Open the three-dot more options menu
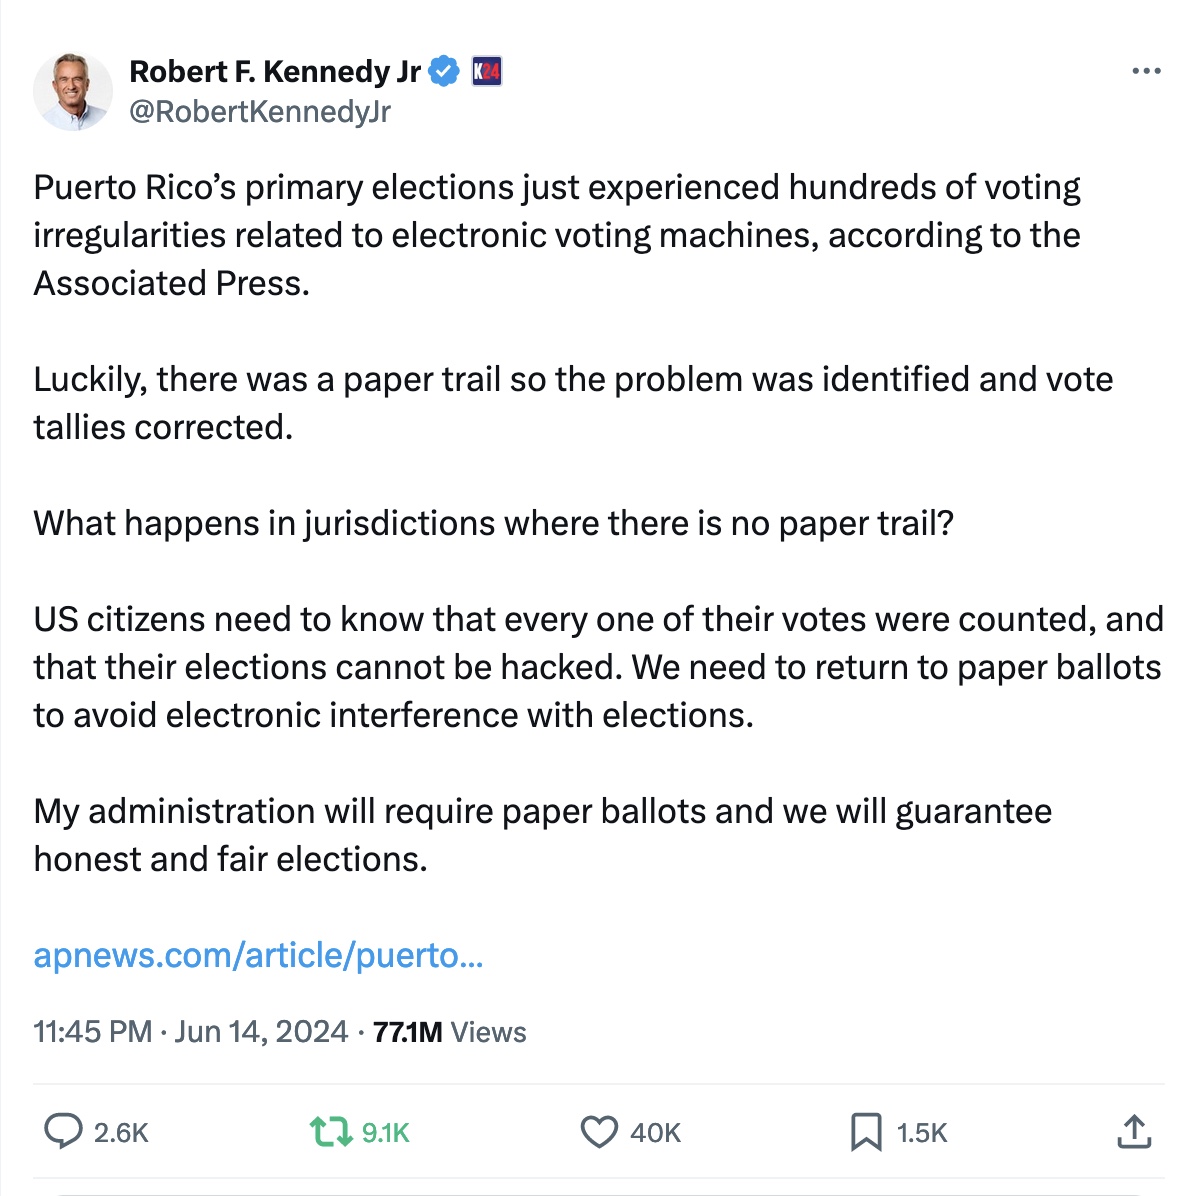 [x=1146, y=72]
